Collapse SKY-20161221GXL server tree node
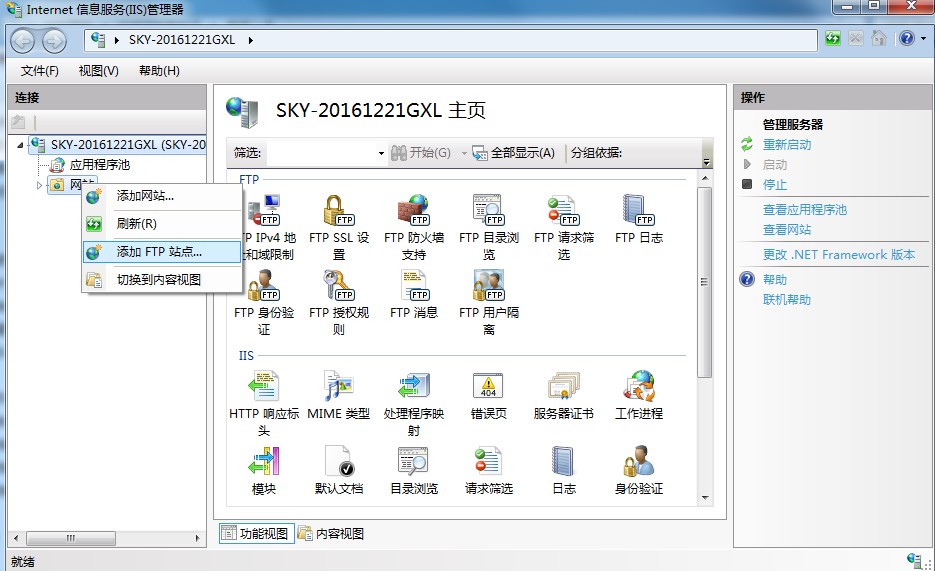Viewport: 935px width, 571px height. pos(20,145)
